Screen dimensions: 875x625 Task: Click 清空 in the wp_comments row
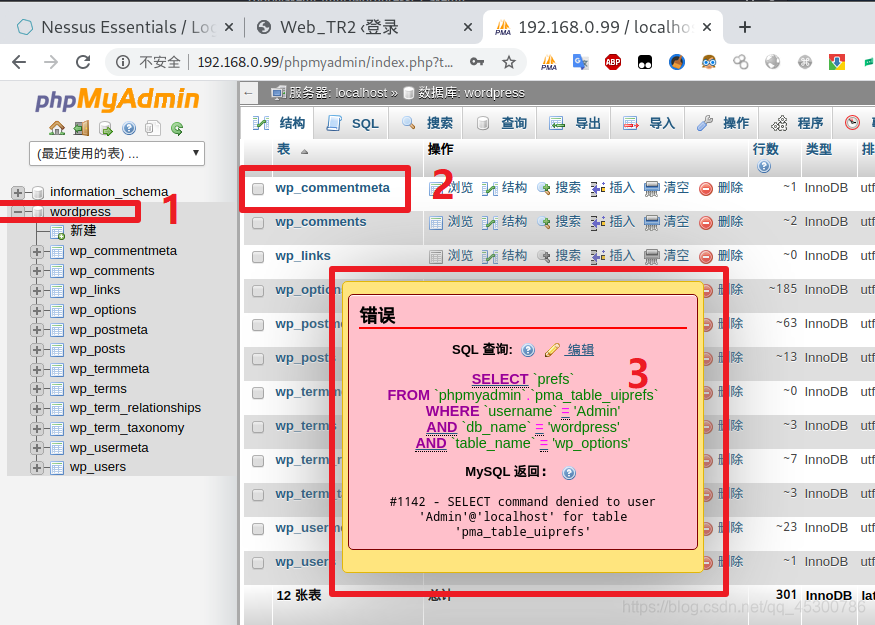point(666,222)
